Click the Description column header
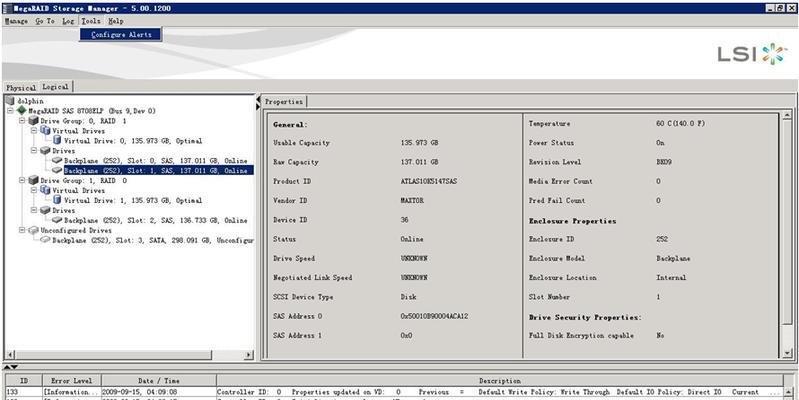This screenshot has width=799, height=400. point(499,381)
